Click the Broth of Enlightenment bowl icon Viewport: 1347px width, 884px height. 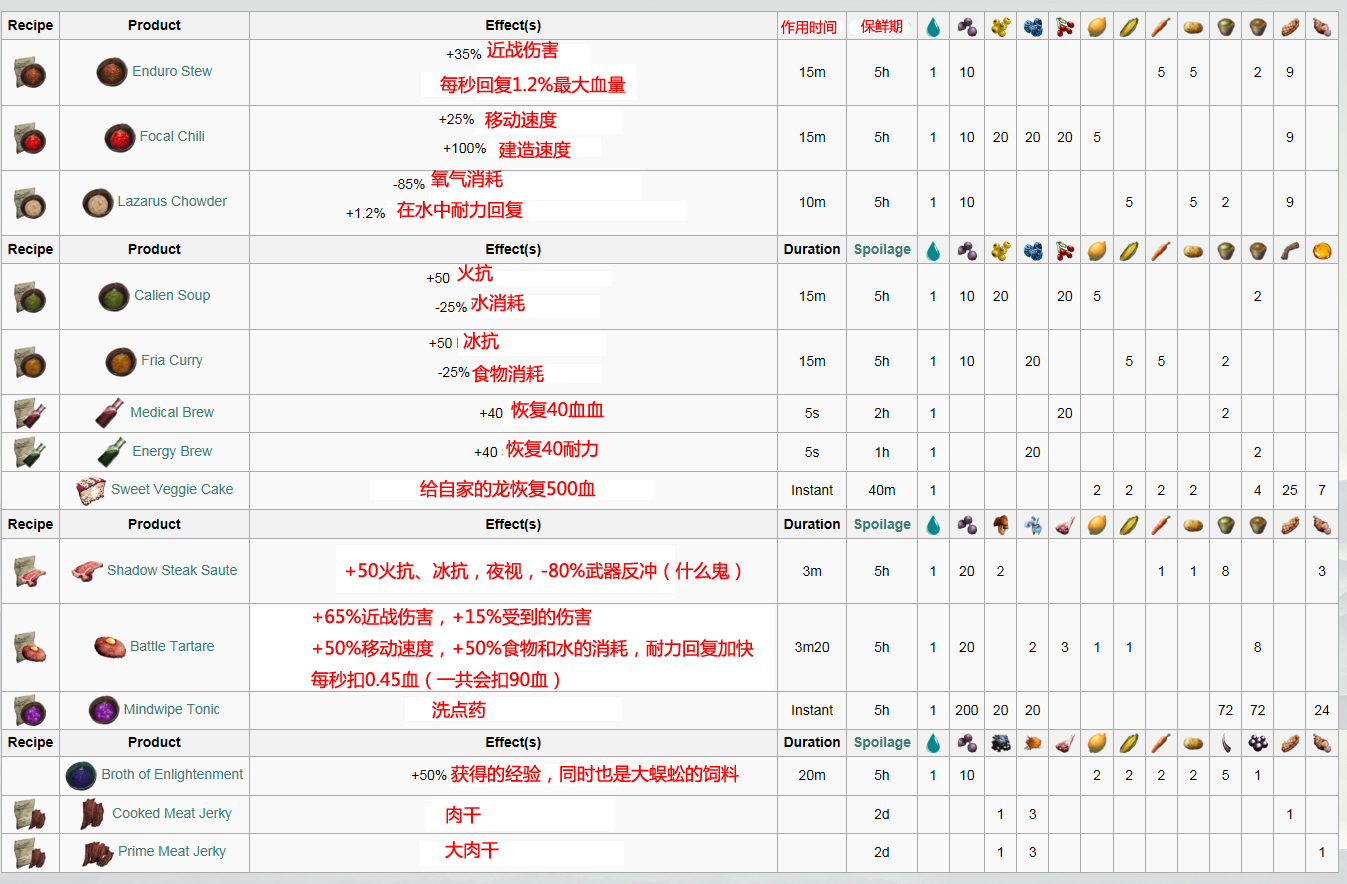pos(81,775)
